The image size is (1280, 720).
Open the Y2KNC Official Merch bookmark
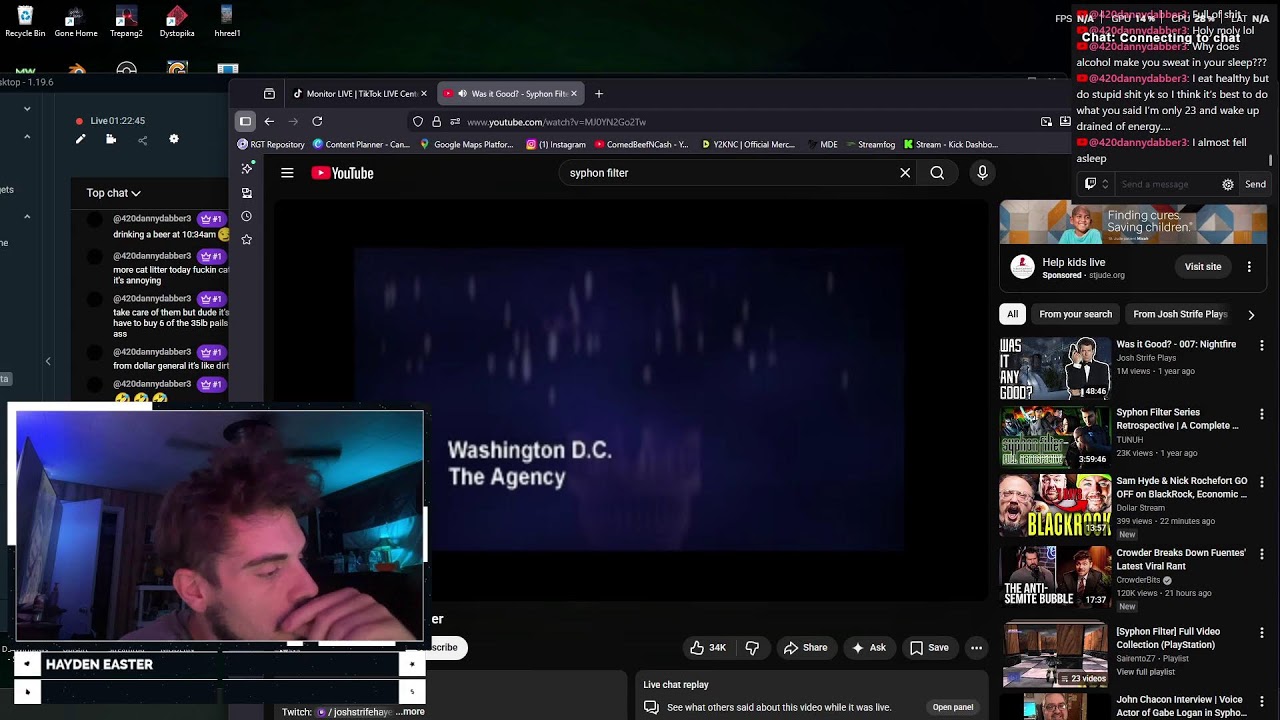point(748,144)
